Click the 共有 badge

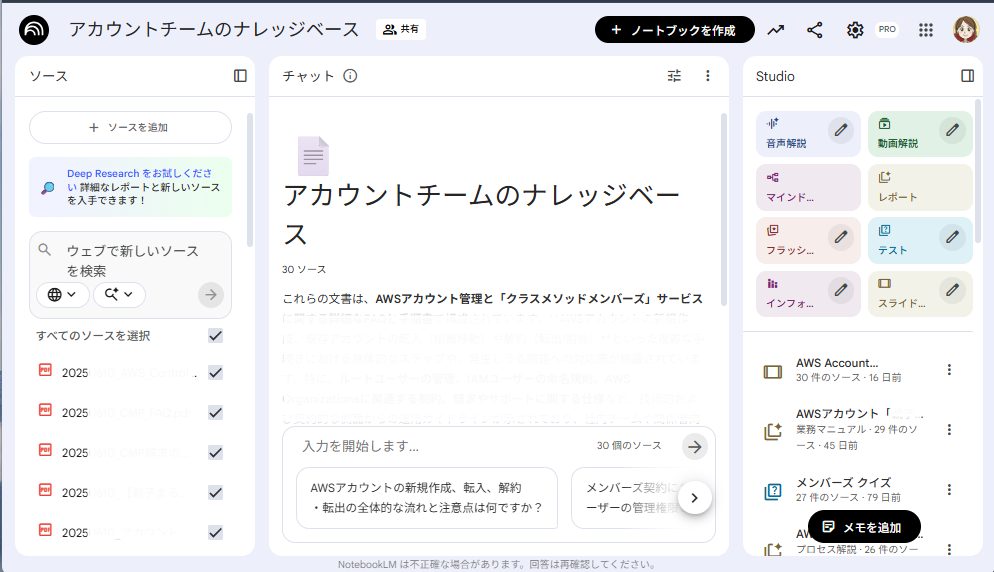401,29
